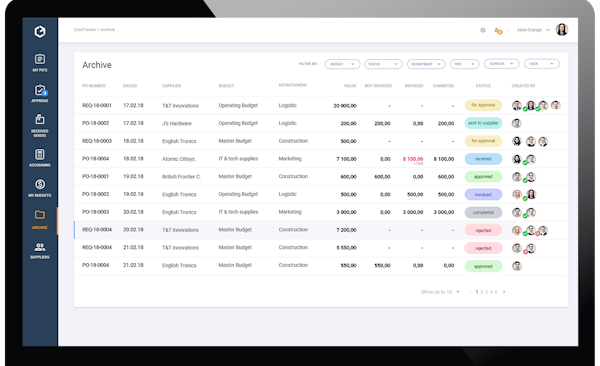Click the avatar in the 550,00 English Tronics row
The height and width of the screenshot is (366, 600).
coord(517,266)
